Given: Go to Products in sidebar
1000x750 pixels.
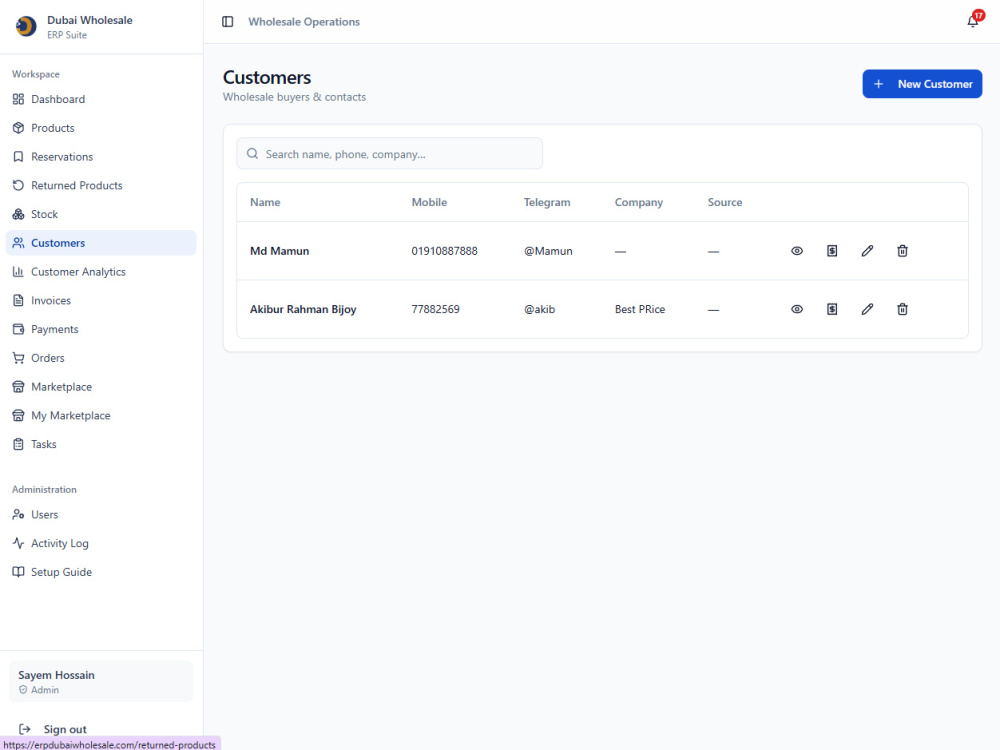Looking at the screenshot, I should click(101, 128).
